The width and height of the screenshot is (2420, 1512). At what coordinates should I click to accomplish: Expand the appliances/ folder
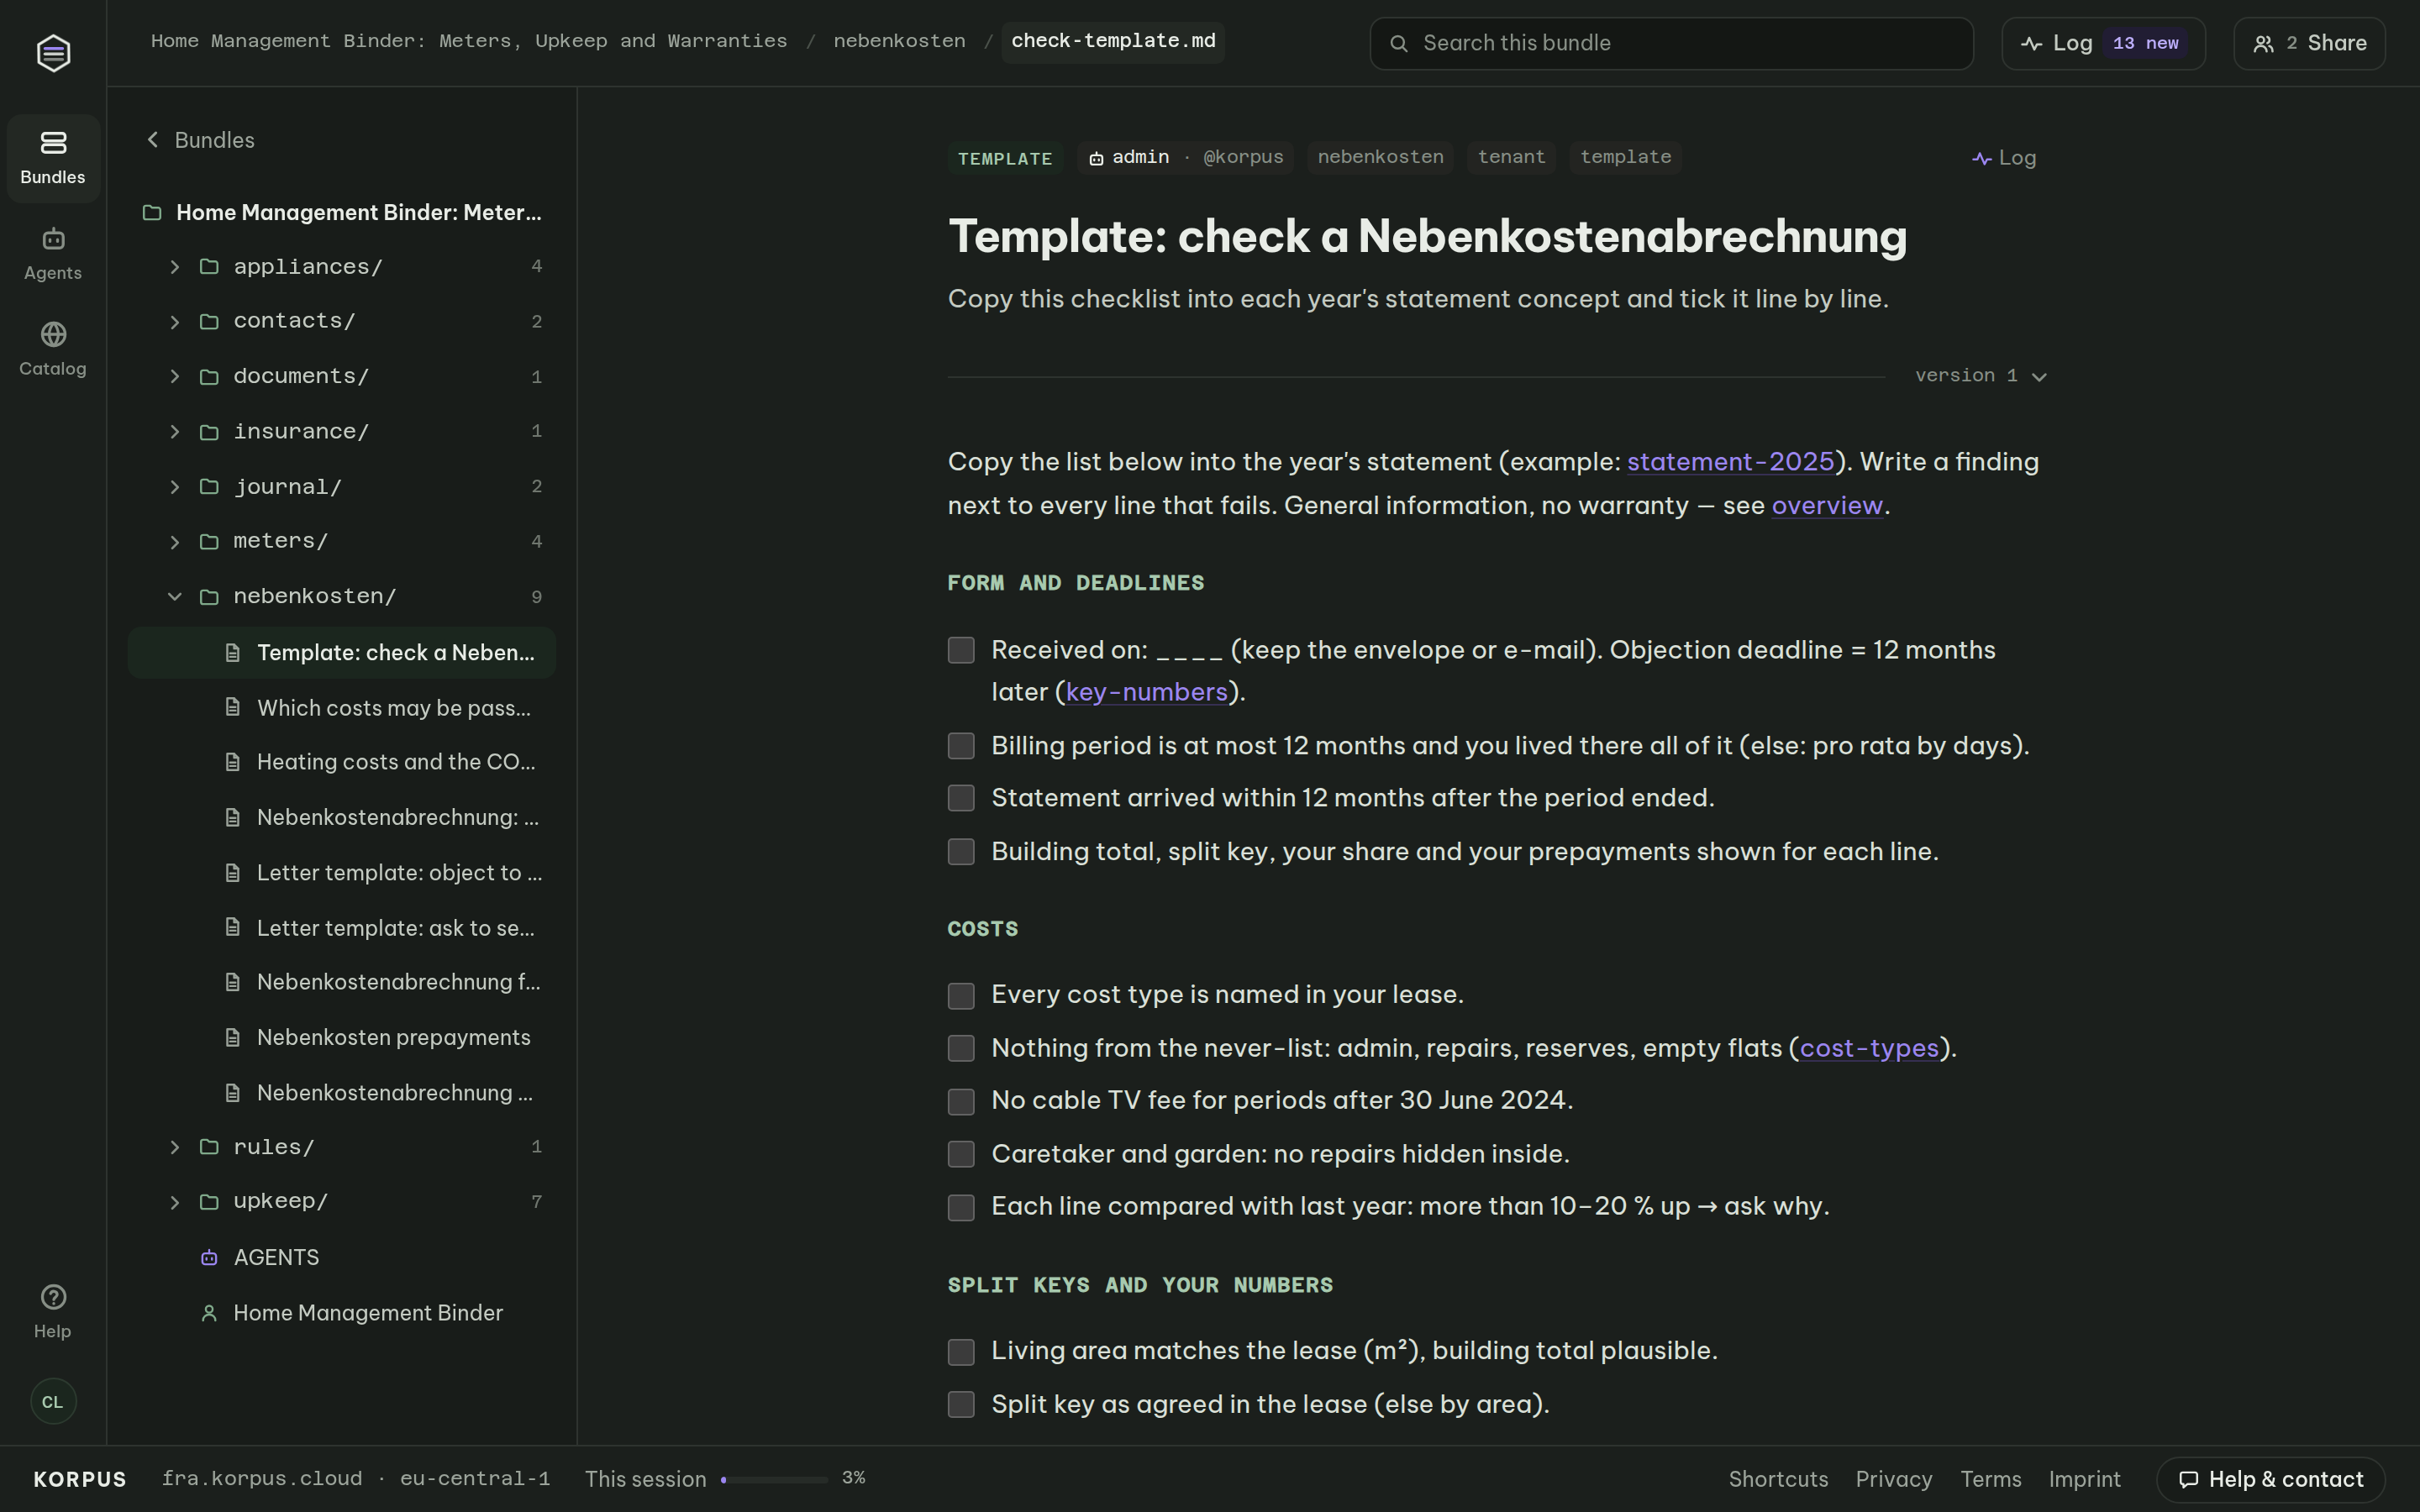point(175,267)
